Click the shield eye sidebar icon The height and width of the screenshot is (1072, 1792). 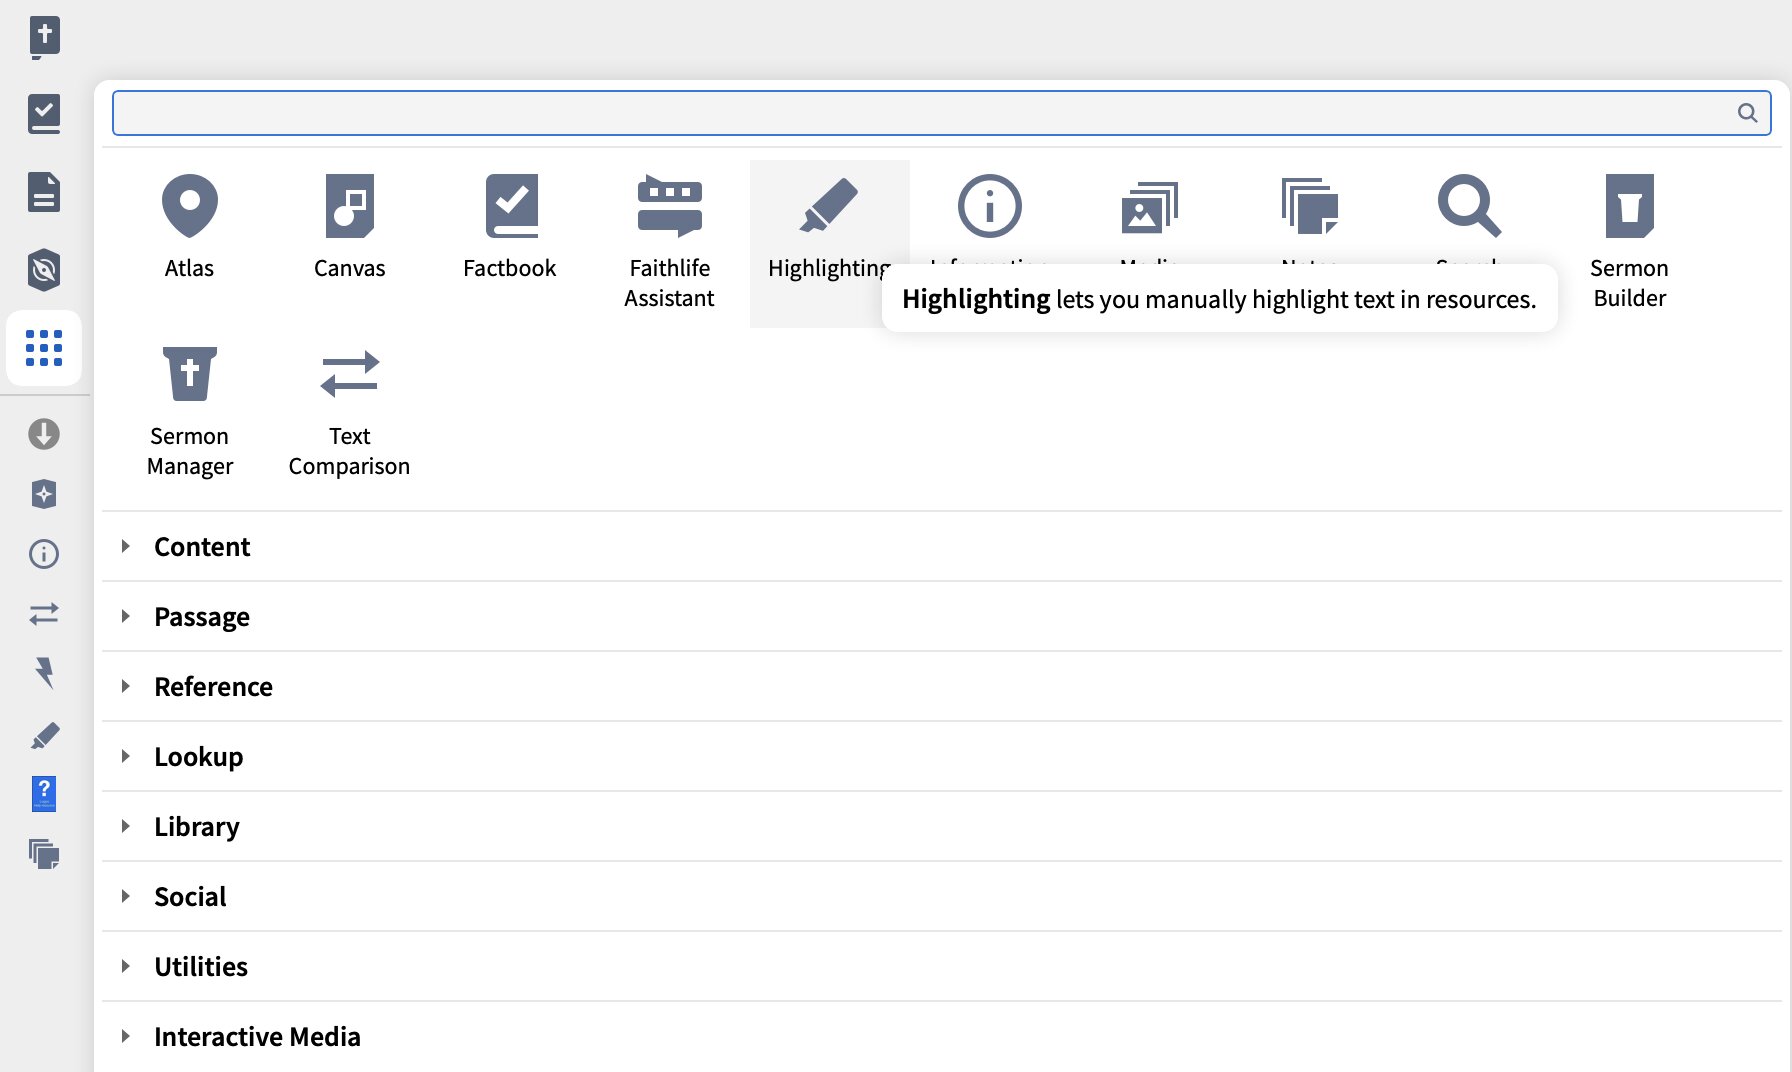point(44,270)
